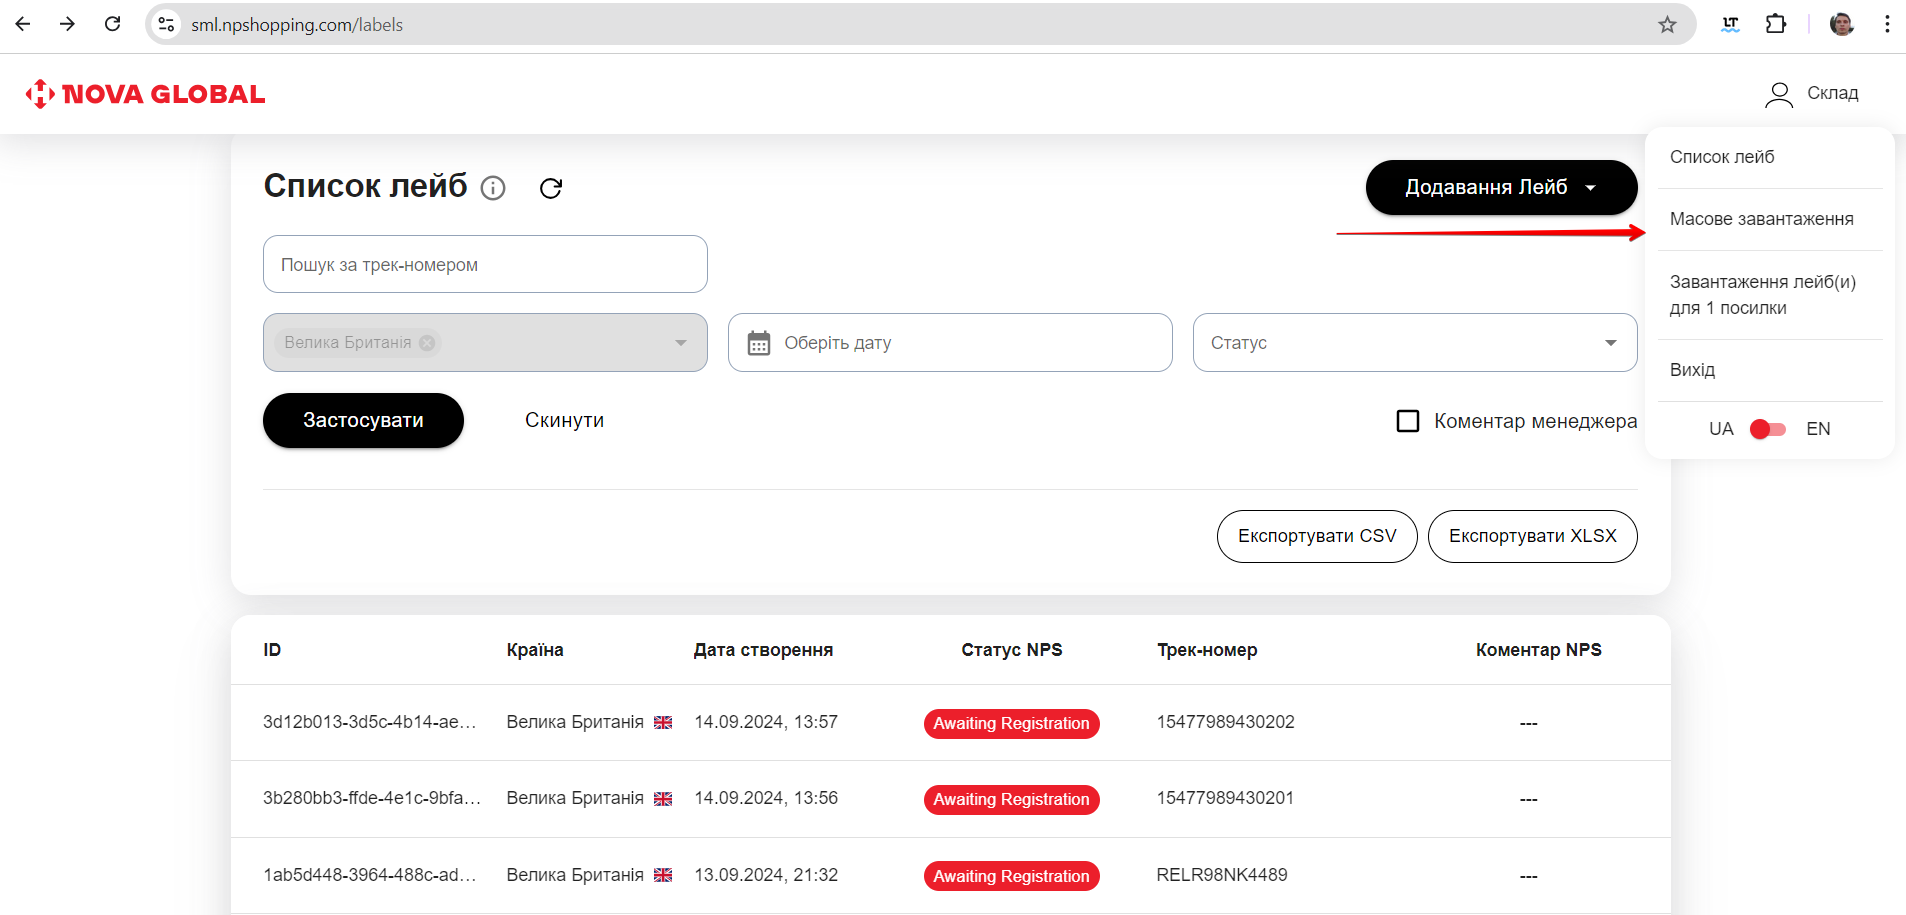Focus the Пошук за трек-номером search field
Image resolution: width=1906 pixels, height=915 pixels.
pyautogui.click(x=485, y=264)
